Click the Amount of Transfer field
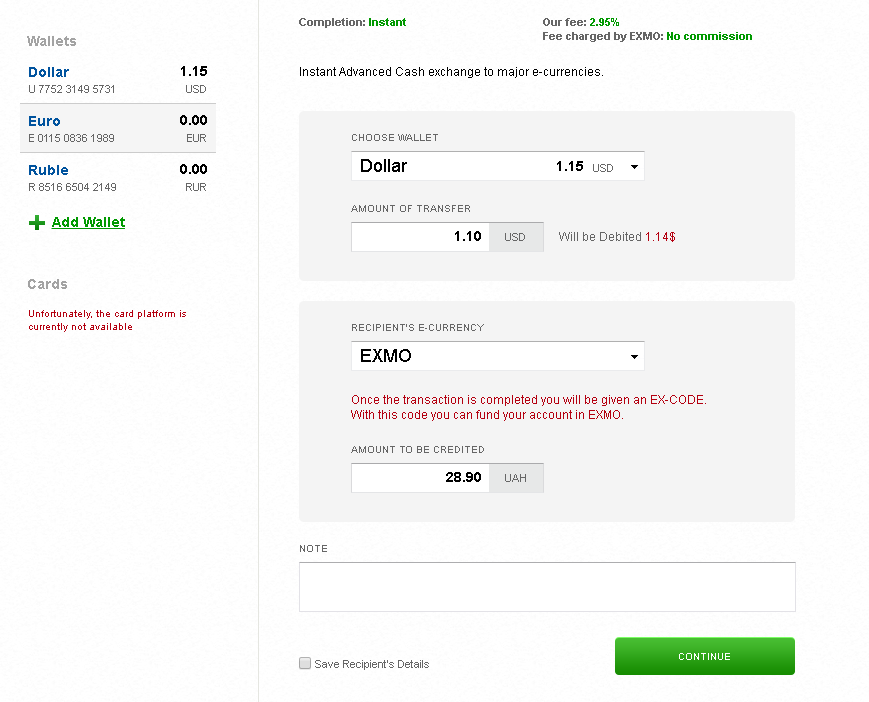The image size is (869, 702). [x=421, y=237]
